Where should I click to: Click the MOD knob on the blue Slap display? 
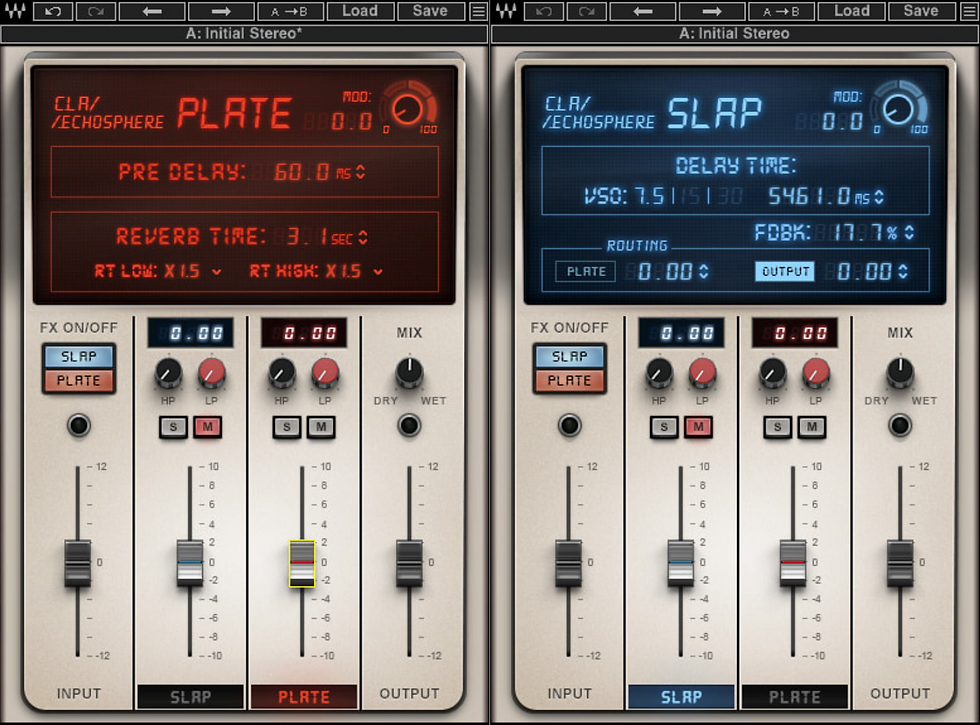[898, 109]
